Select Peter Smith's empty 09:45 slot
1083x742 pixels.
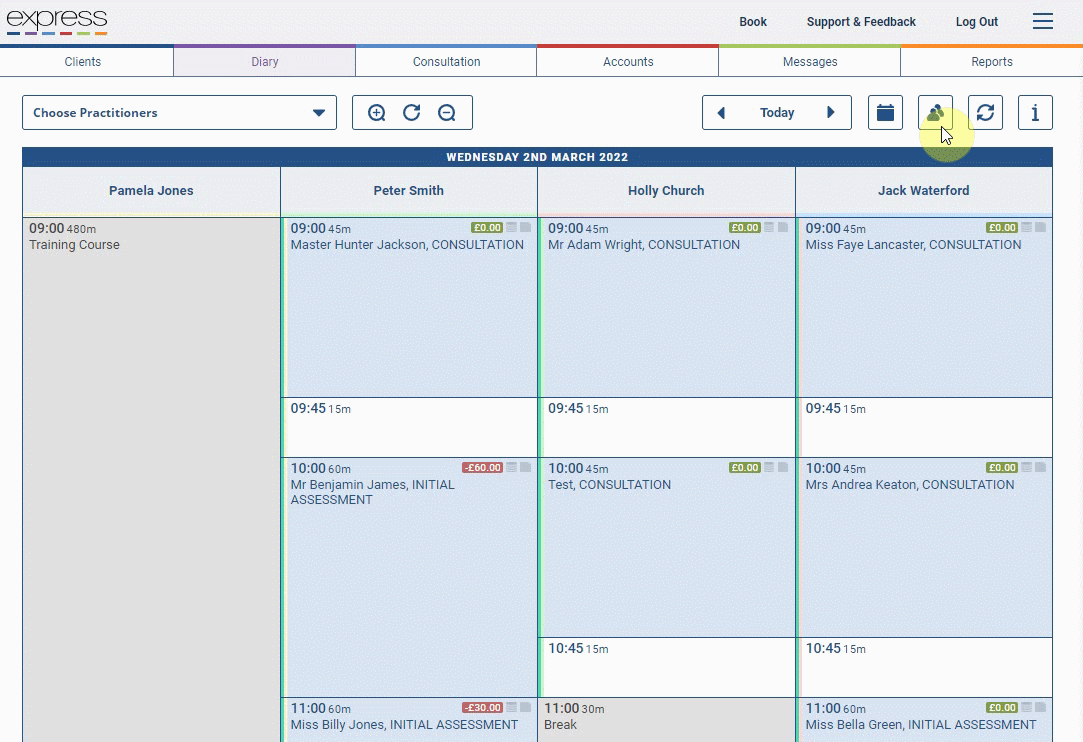tap(410, 427)
